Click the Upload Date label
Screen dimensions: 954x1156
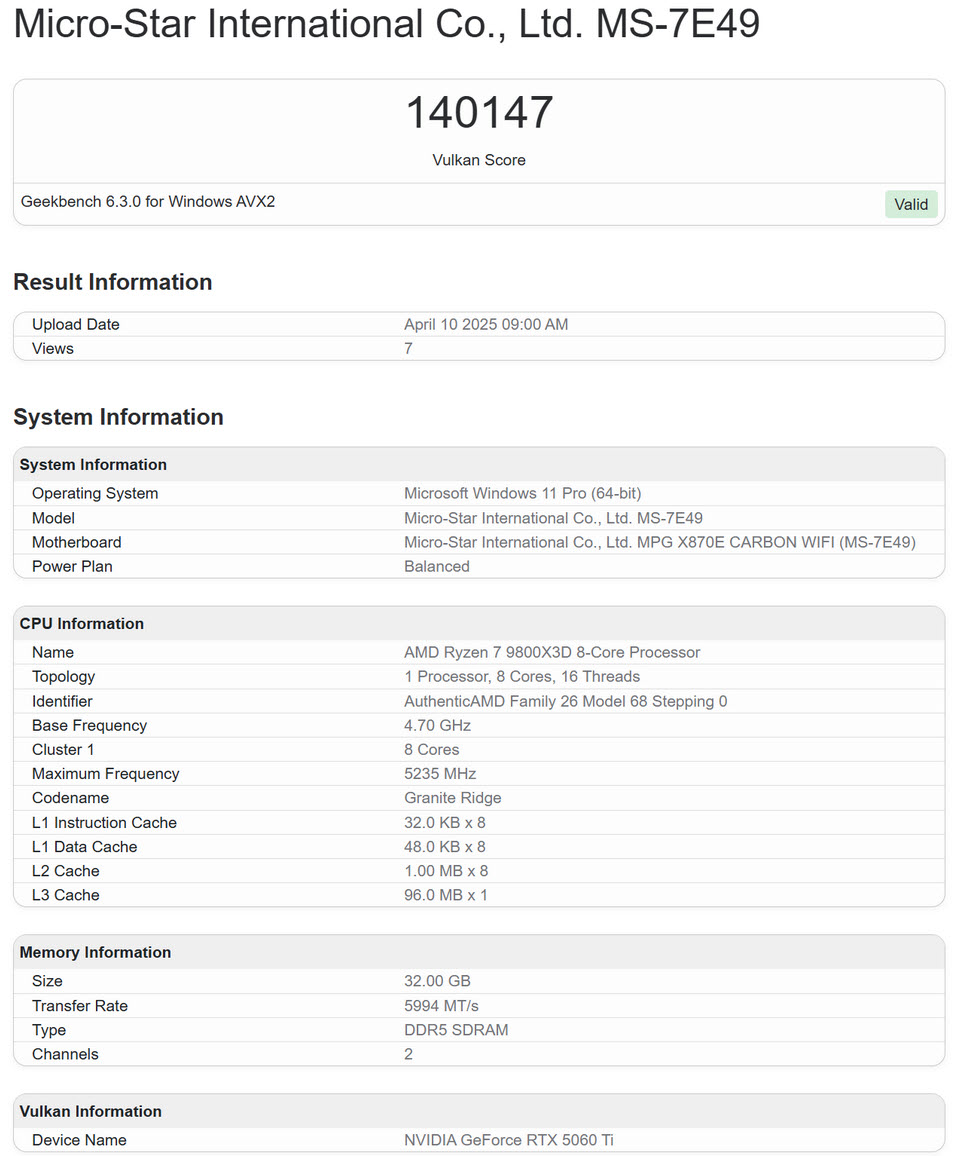tap(76, 324)
